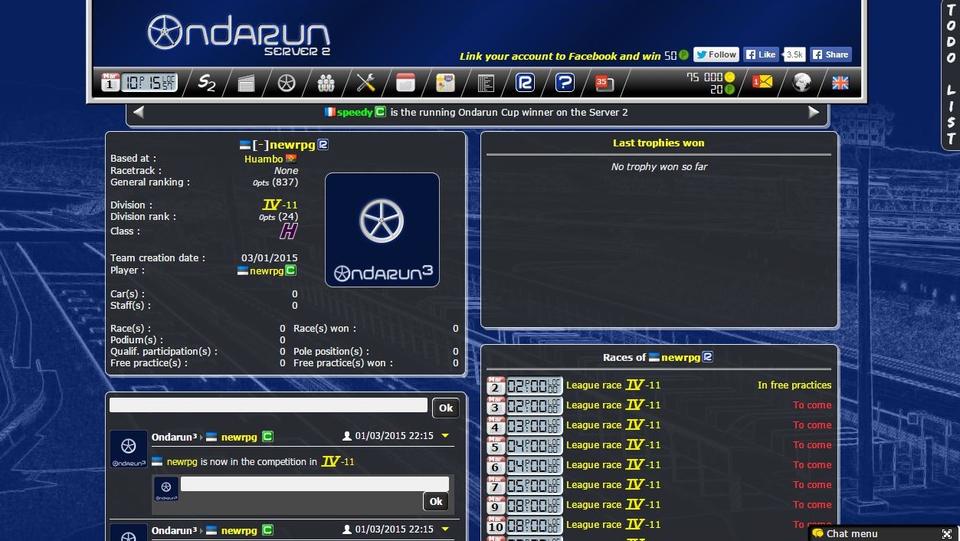Click the Ondarun3 team logo thumbnail
The image size is (960, 541).
(x=382, y=229)
